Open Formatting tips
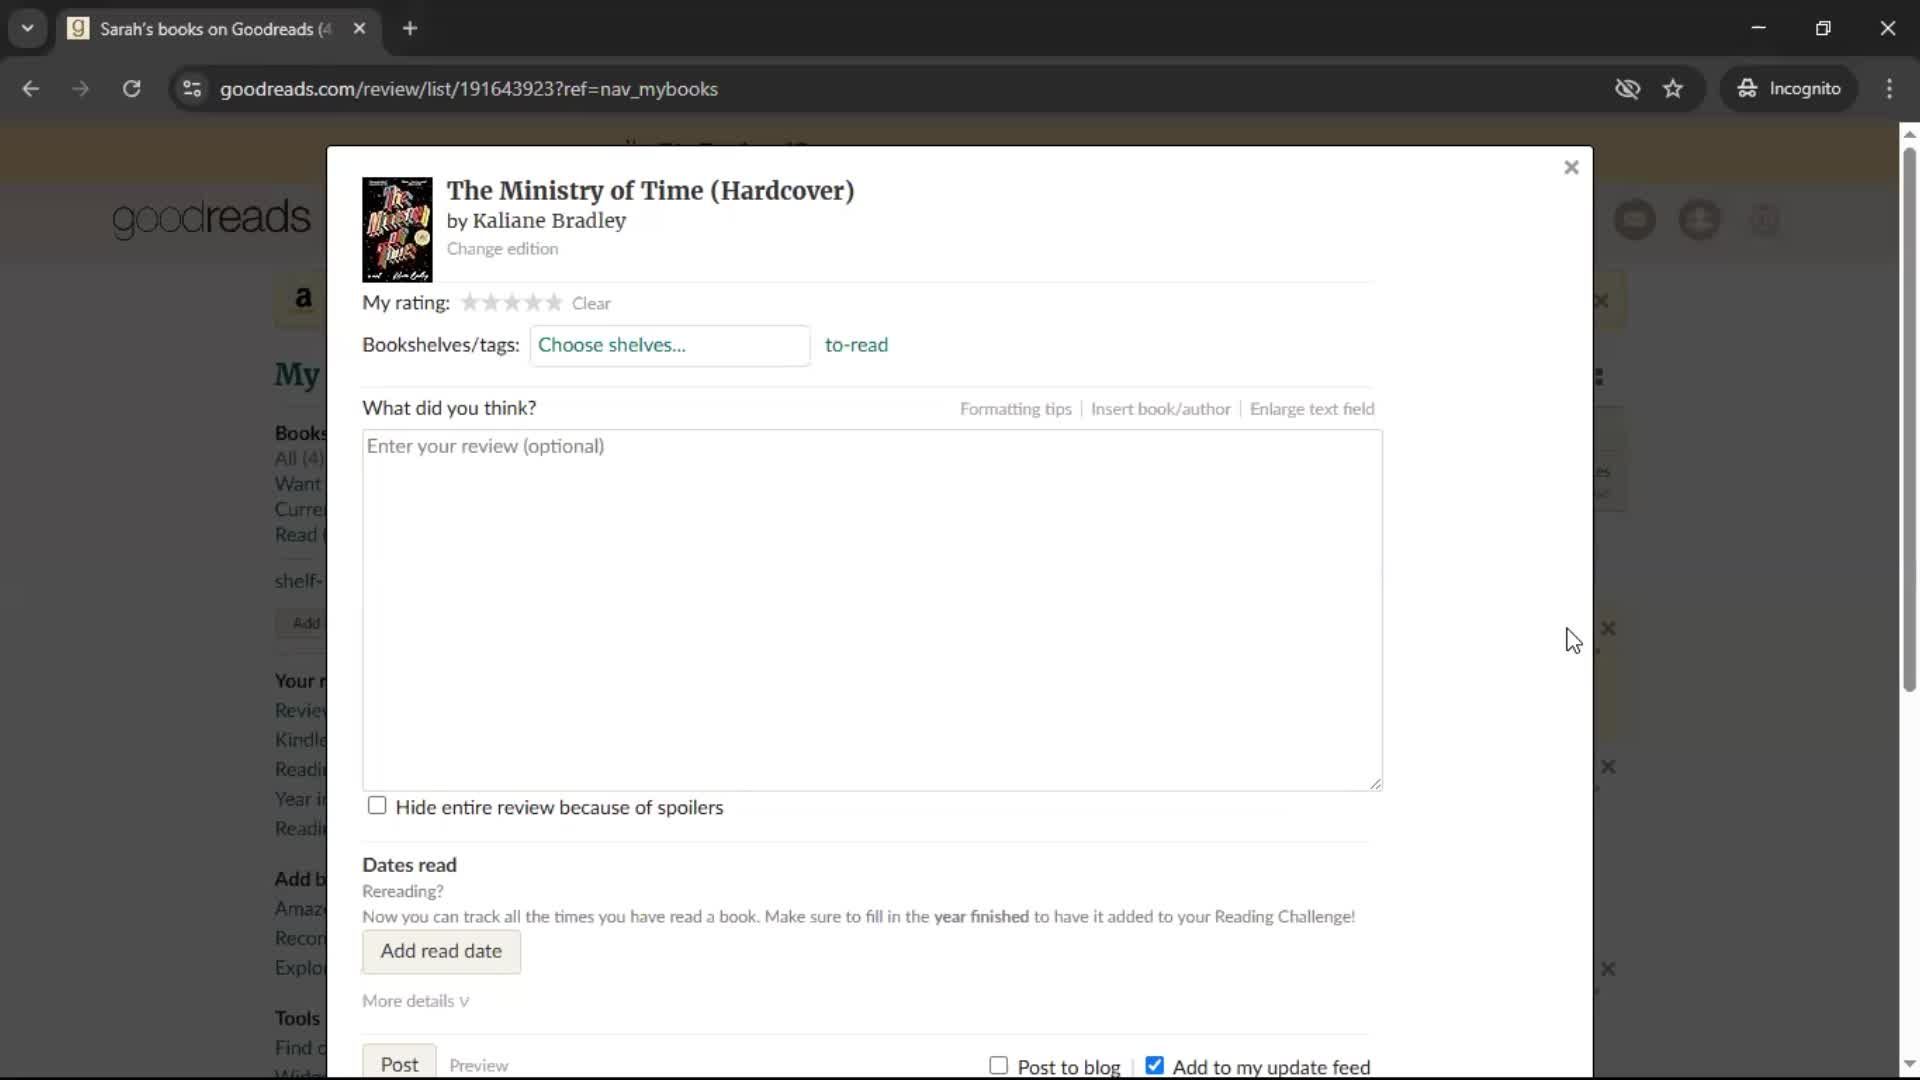This screenshot has width=1920, height=1080. coord(1015,409)
